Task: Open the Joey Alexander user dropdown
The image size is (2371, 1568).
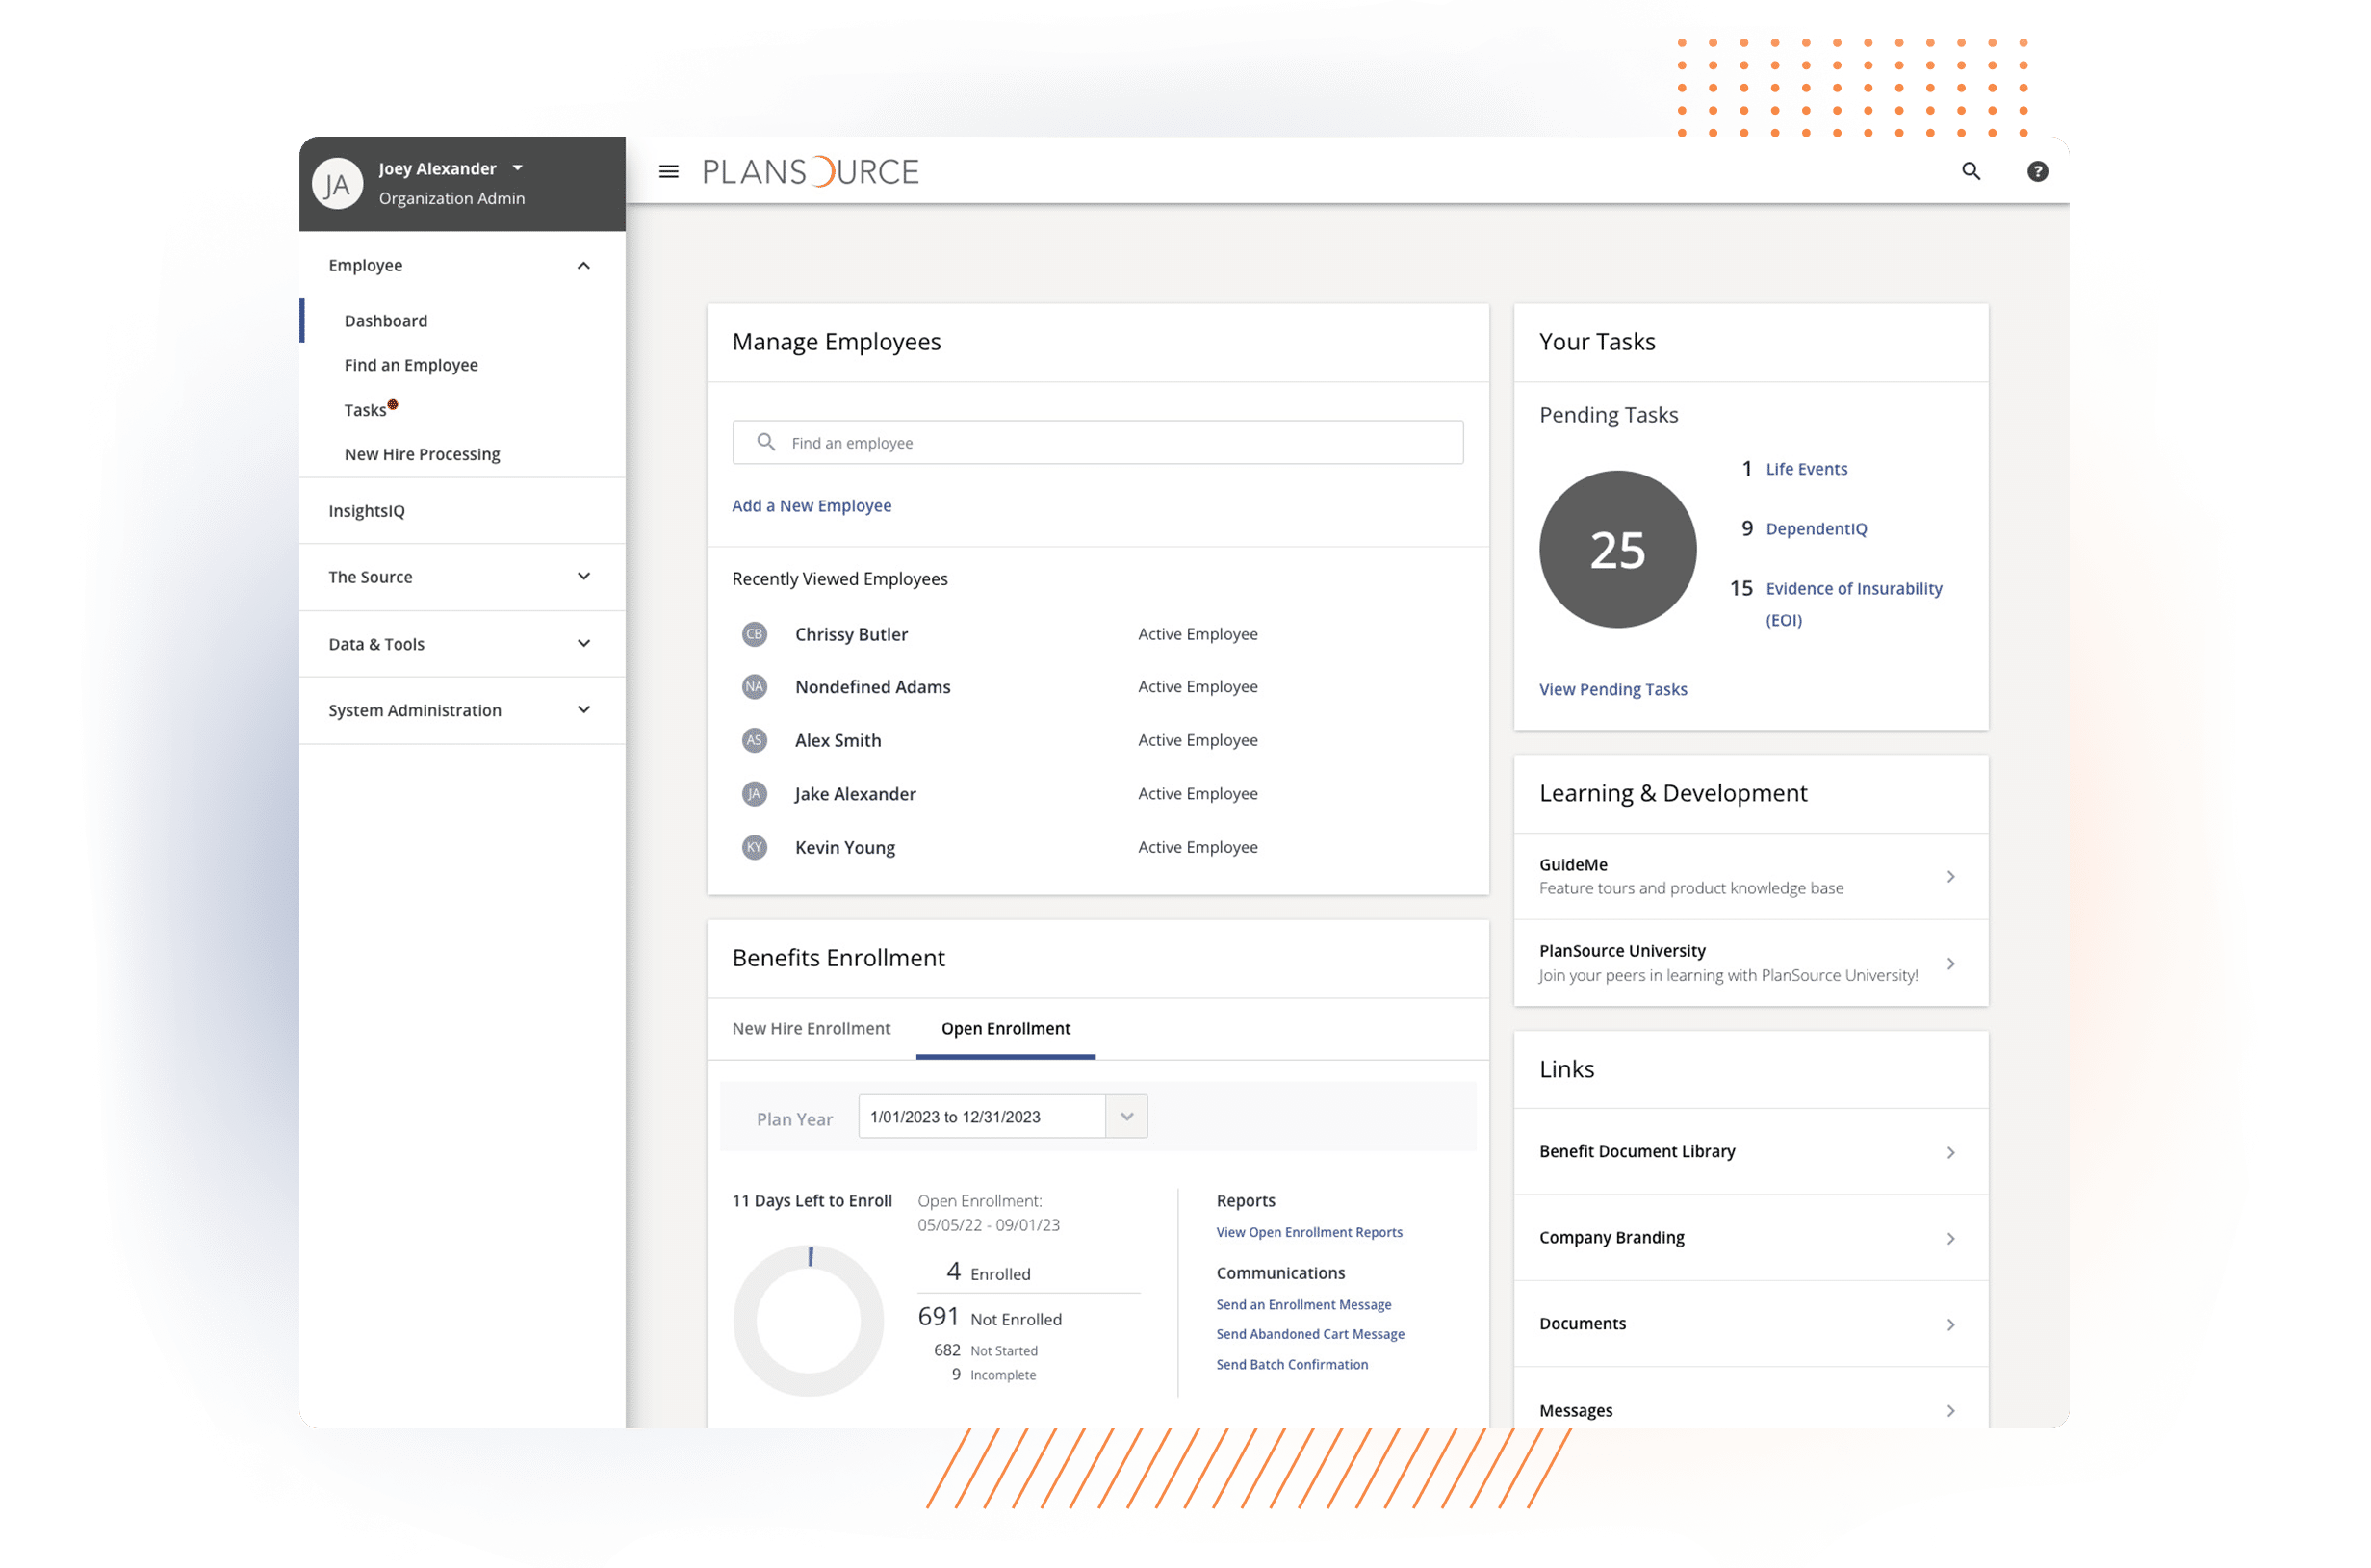Action: click(517, 168)
